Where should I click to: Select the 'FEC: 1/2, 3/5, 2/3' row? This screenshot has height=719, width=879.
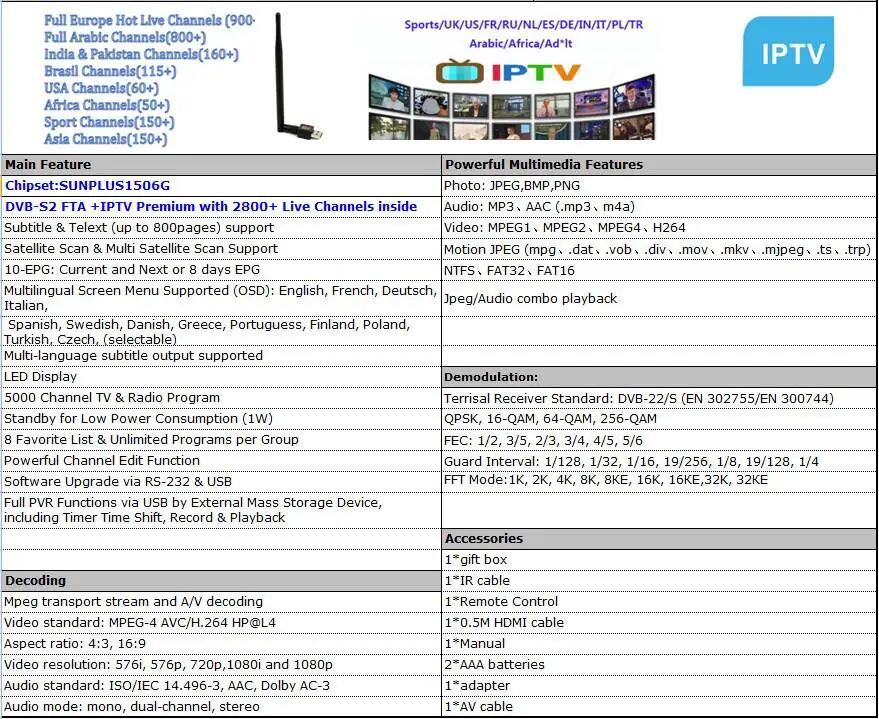coord(659,440)
